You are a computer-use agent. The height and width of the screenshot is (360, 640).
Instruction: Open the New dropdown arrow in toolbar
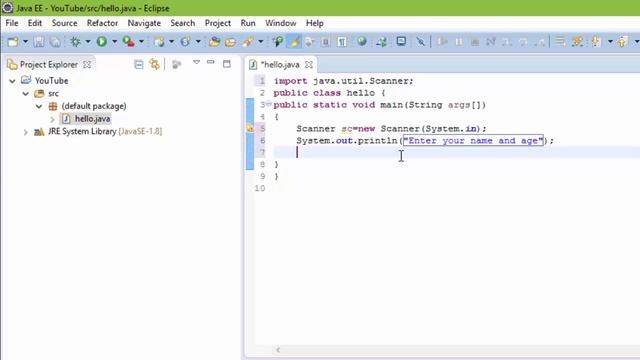[25, 42]
